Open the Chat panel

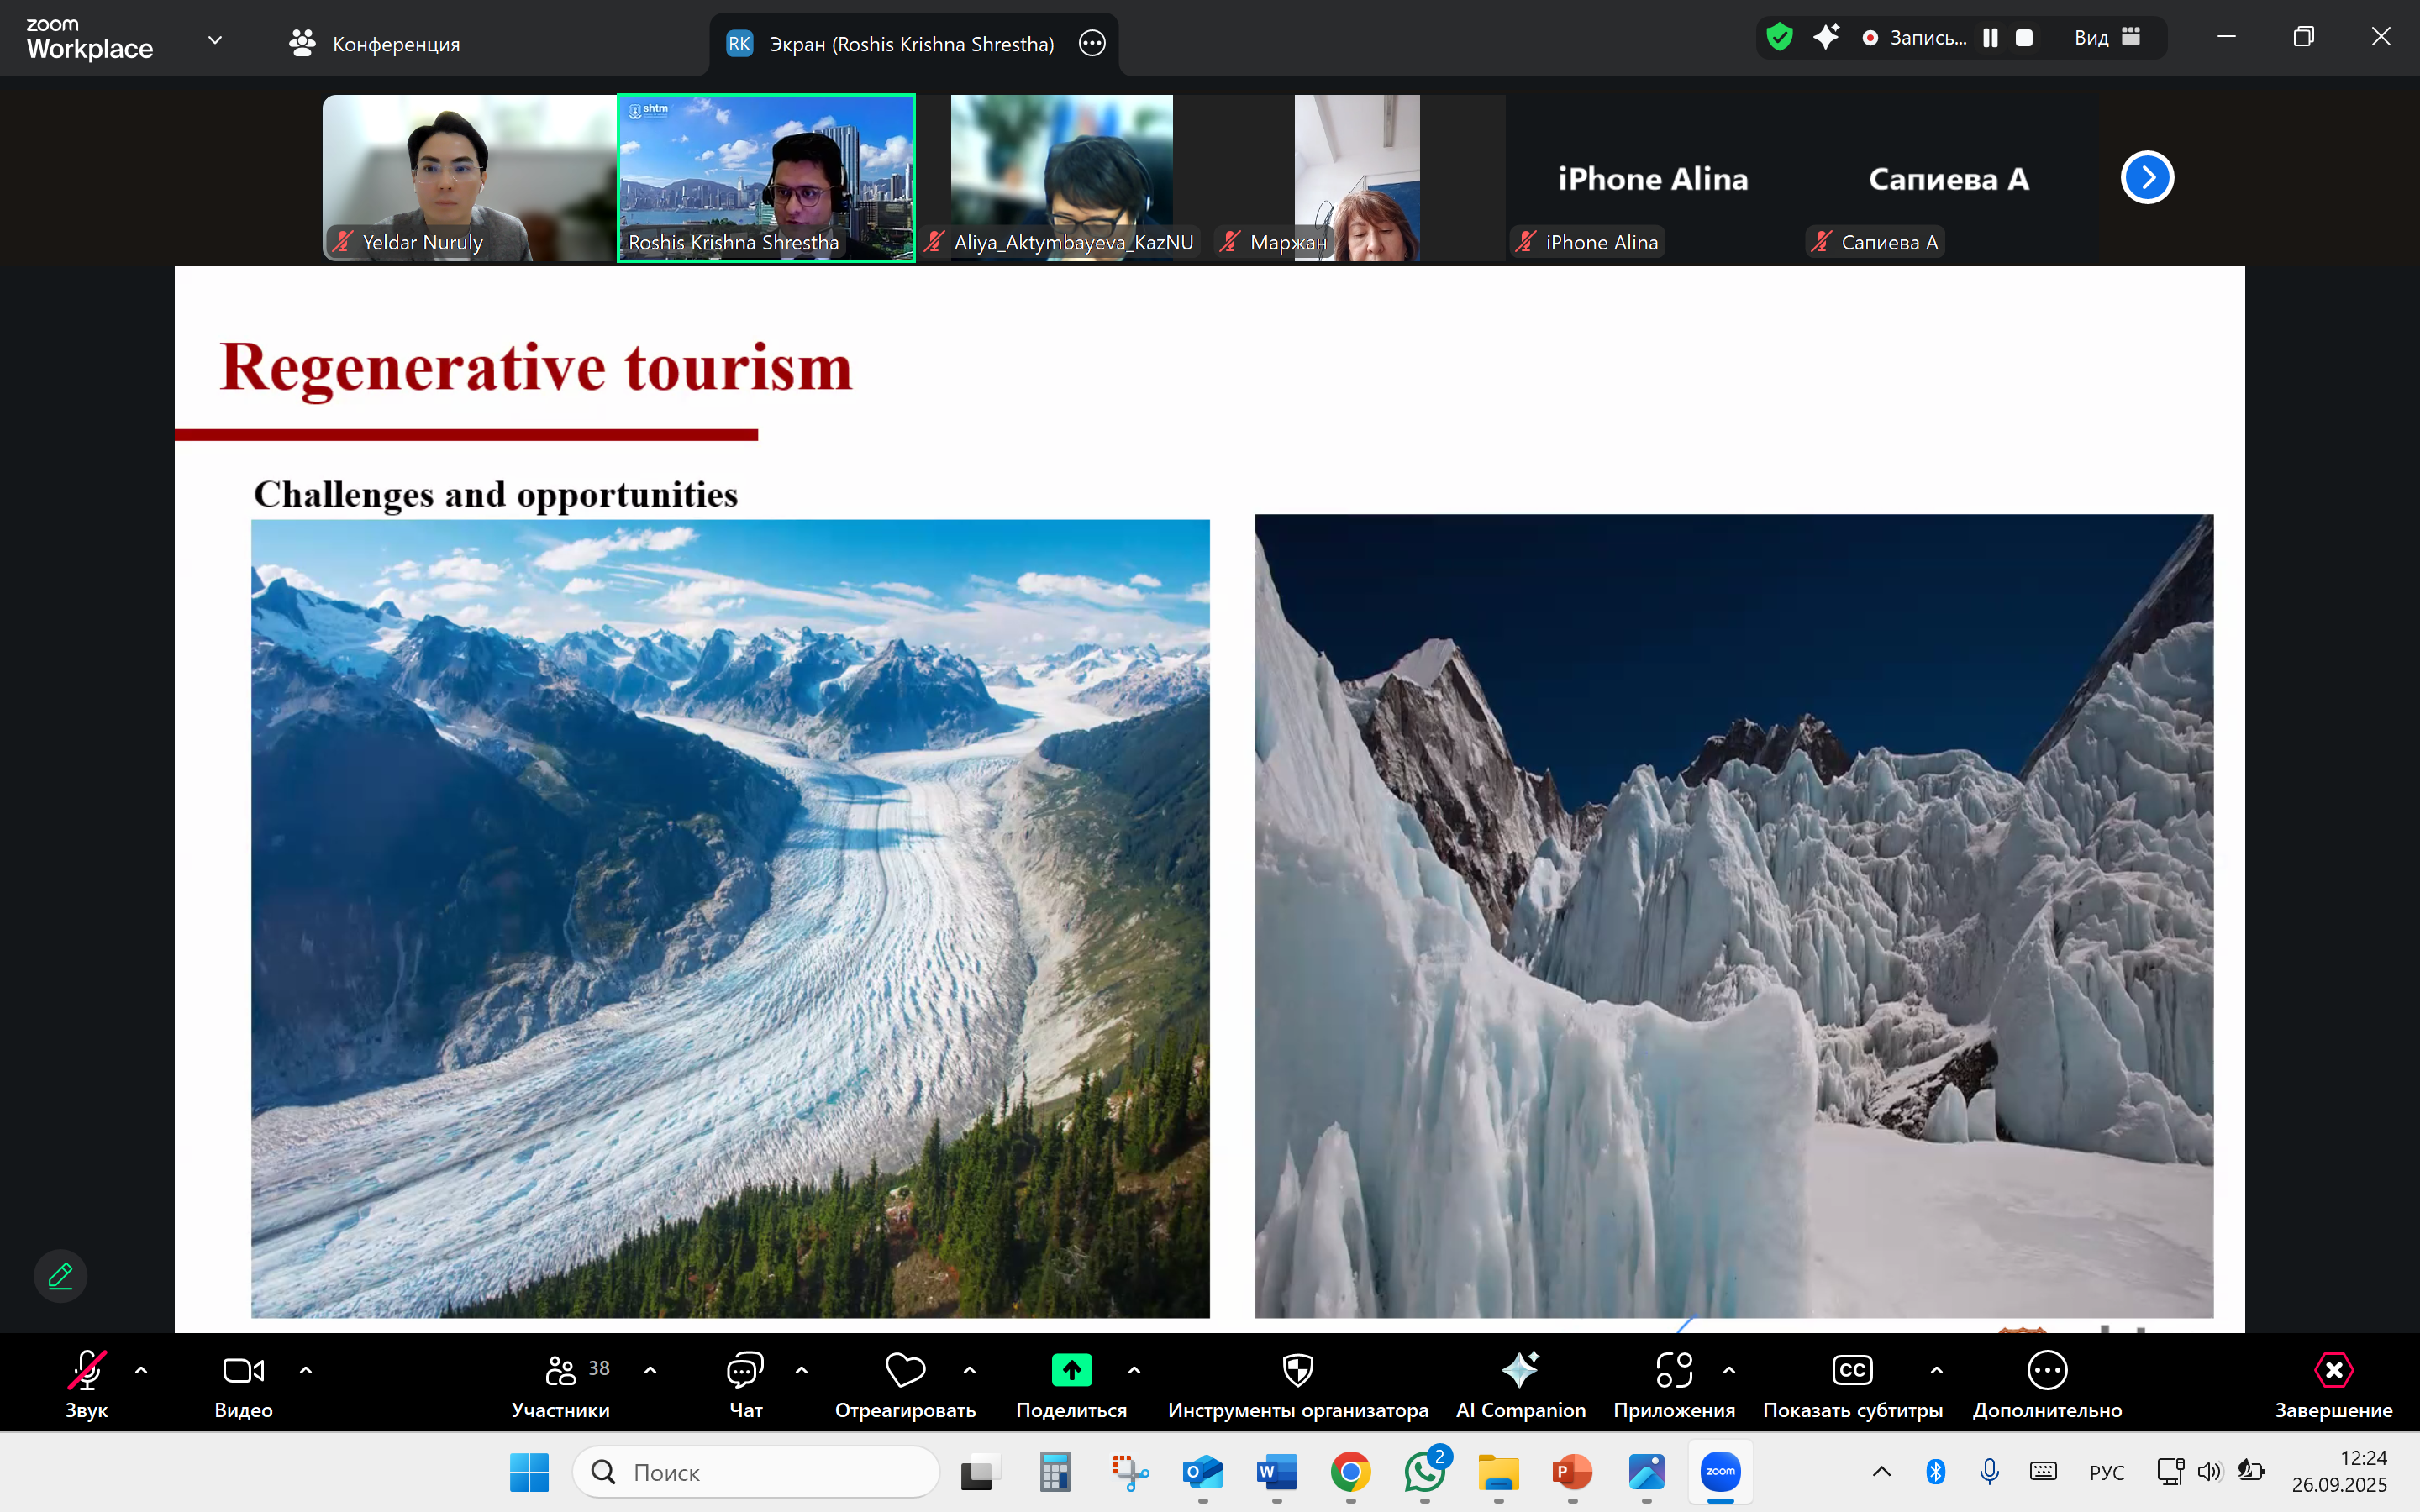745,1384
